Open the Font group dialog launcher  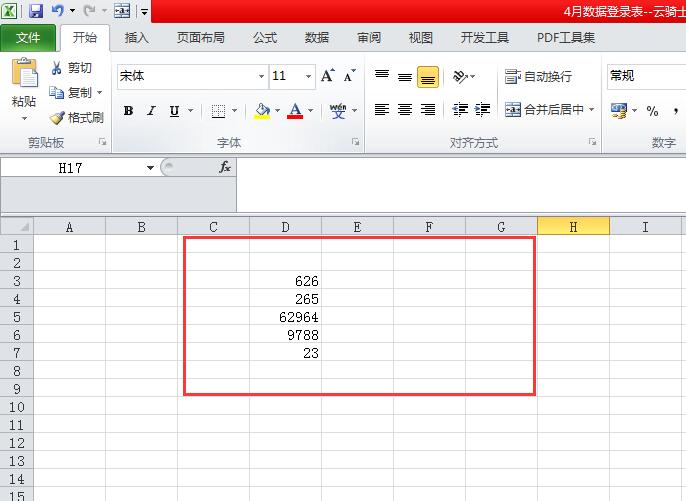pyautogui.click(x=356, y=141)
